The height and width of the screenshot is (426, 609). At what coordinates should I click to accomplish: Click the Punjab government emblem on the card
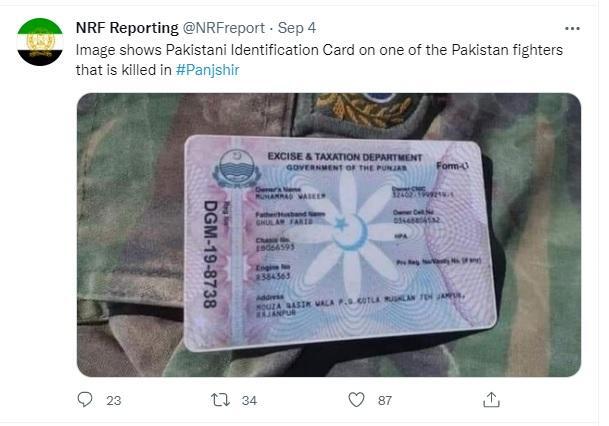236,169
